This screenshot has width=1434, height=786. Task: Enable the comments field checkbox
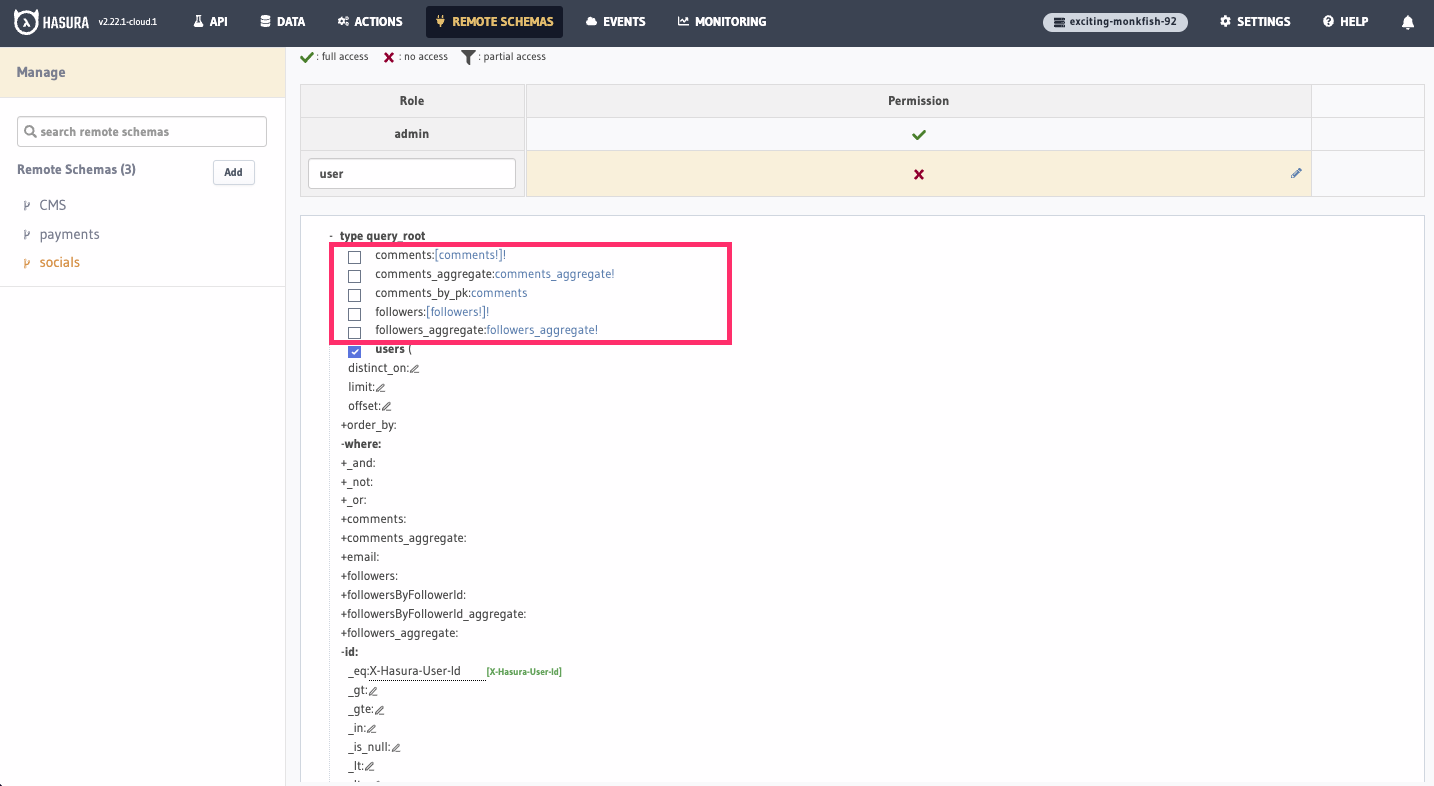point(354,257)
